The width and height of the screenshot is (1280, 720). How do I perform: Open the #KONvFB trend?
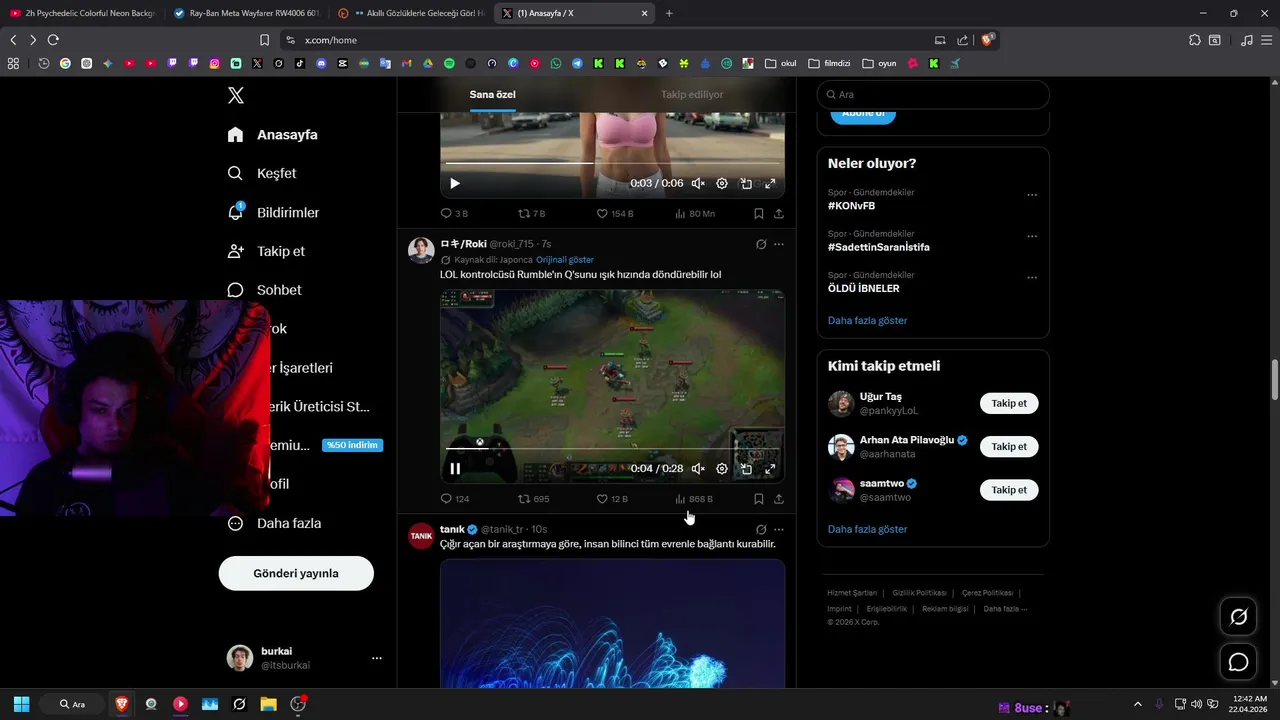[851, 206]
